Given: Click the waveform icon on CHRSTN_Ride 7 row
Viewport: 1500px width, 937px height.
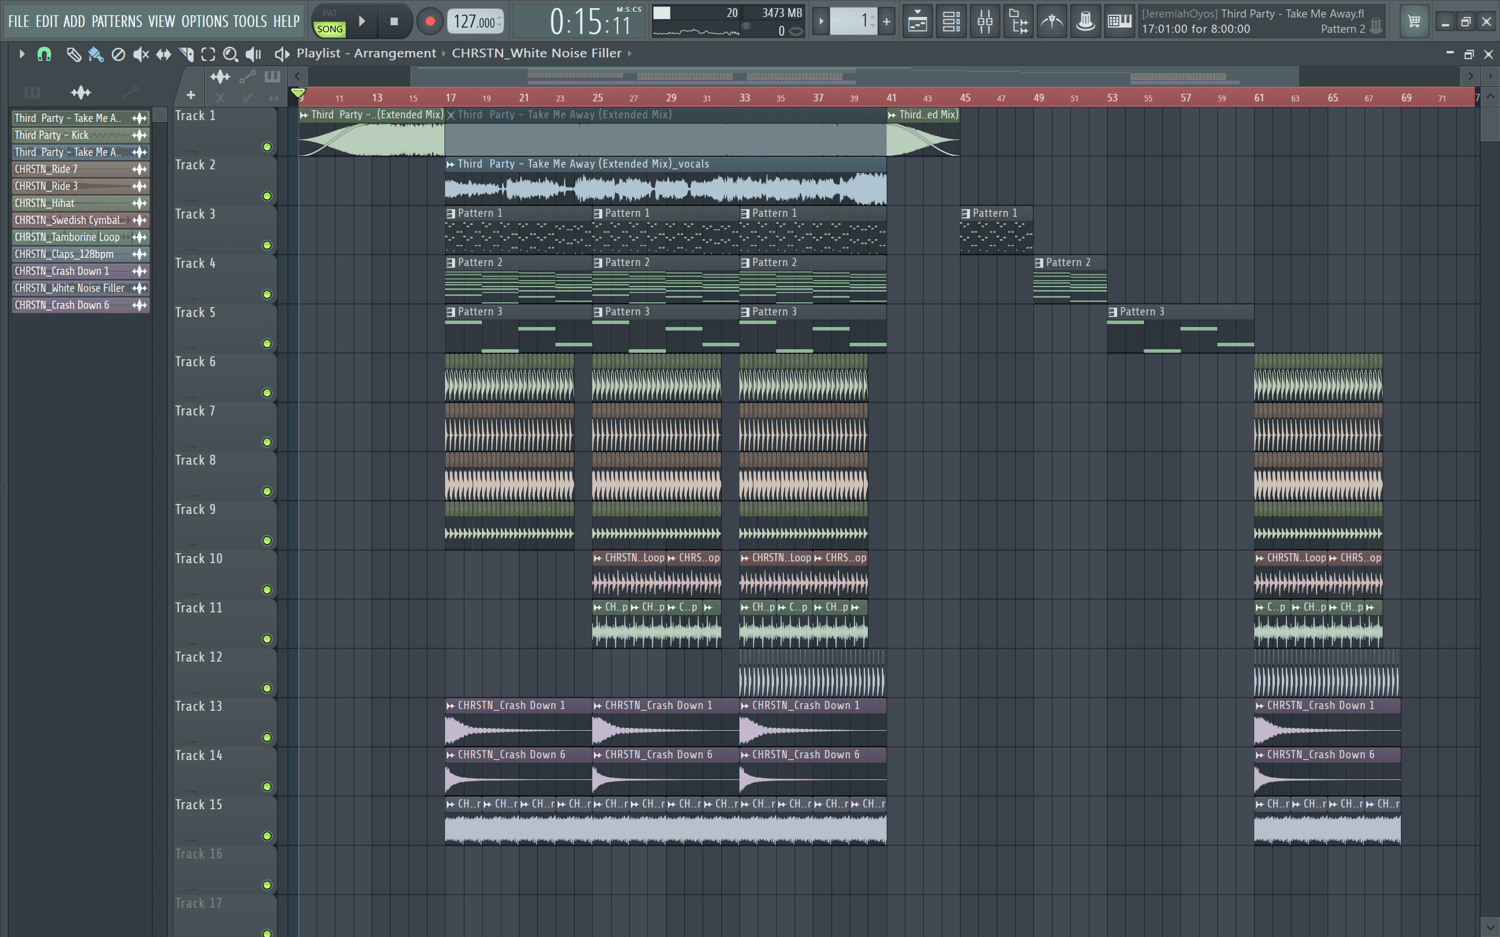Looking at the screenshot, I should 139,169.
